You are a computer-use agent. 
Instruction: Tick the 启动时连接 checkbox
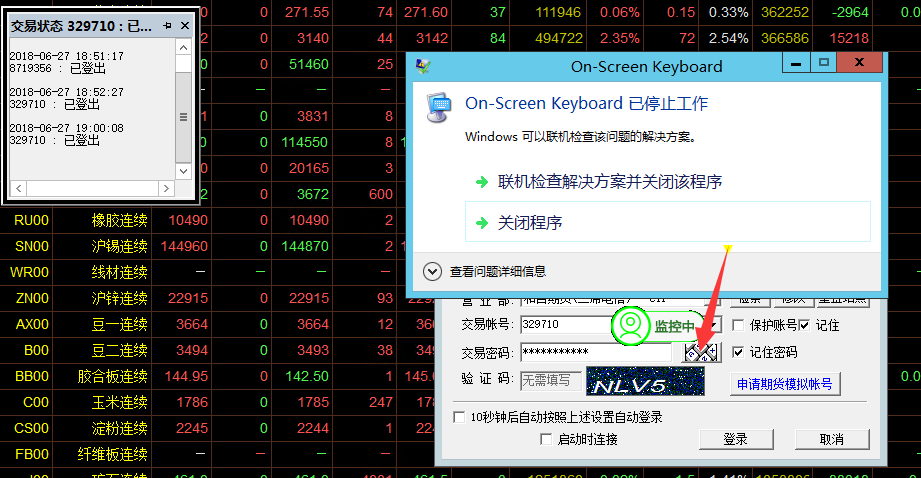point(546,439)
